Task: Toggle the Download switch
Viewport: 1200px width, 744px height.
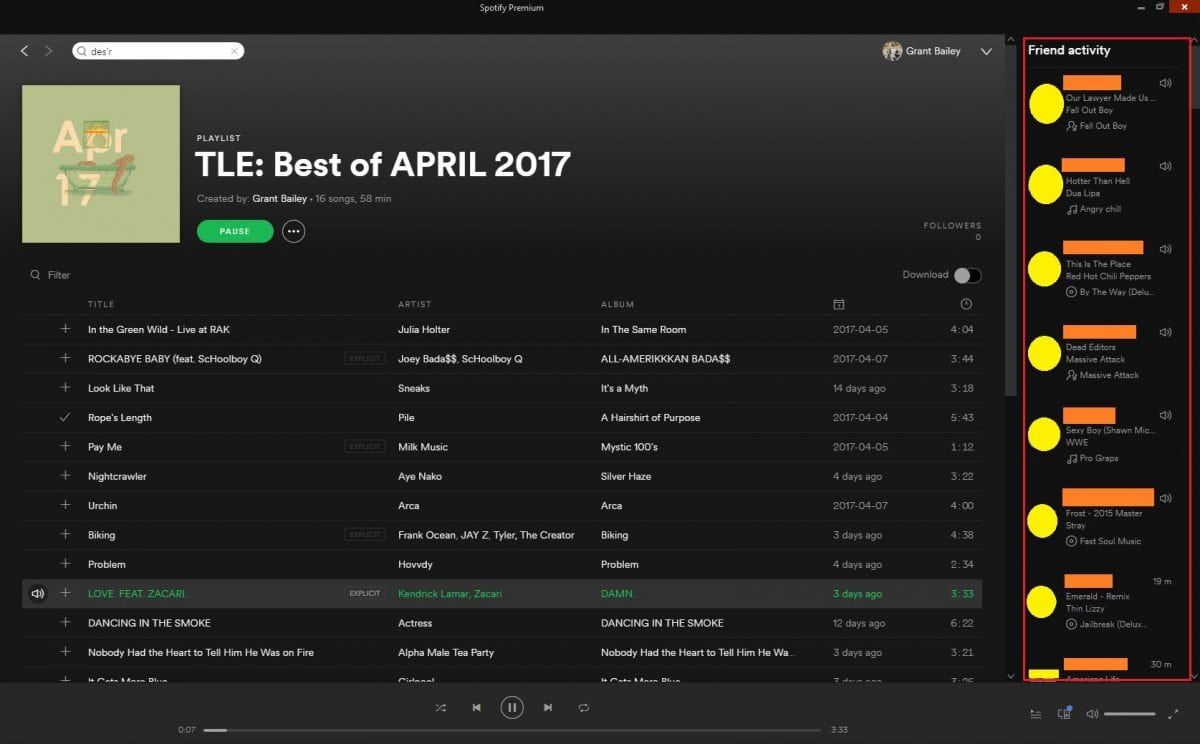Action: (967, 275)
